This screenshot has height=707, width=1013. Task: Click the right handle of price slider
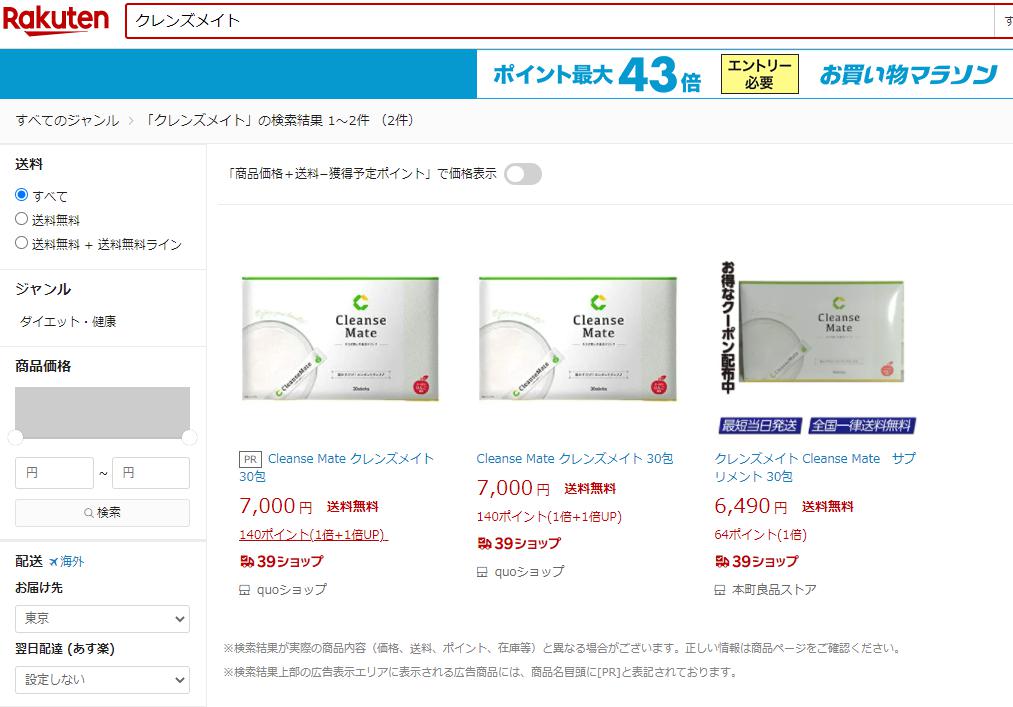point(189,438)
